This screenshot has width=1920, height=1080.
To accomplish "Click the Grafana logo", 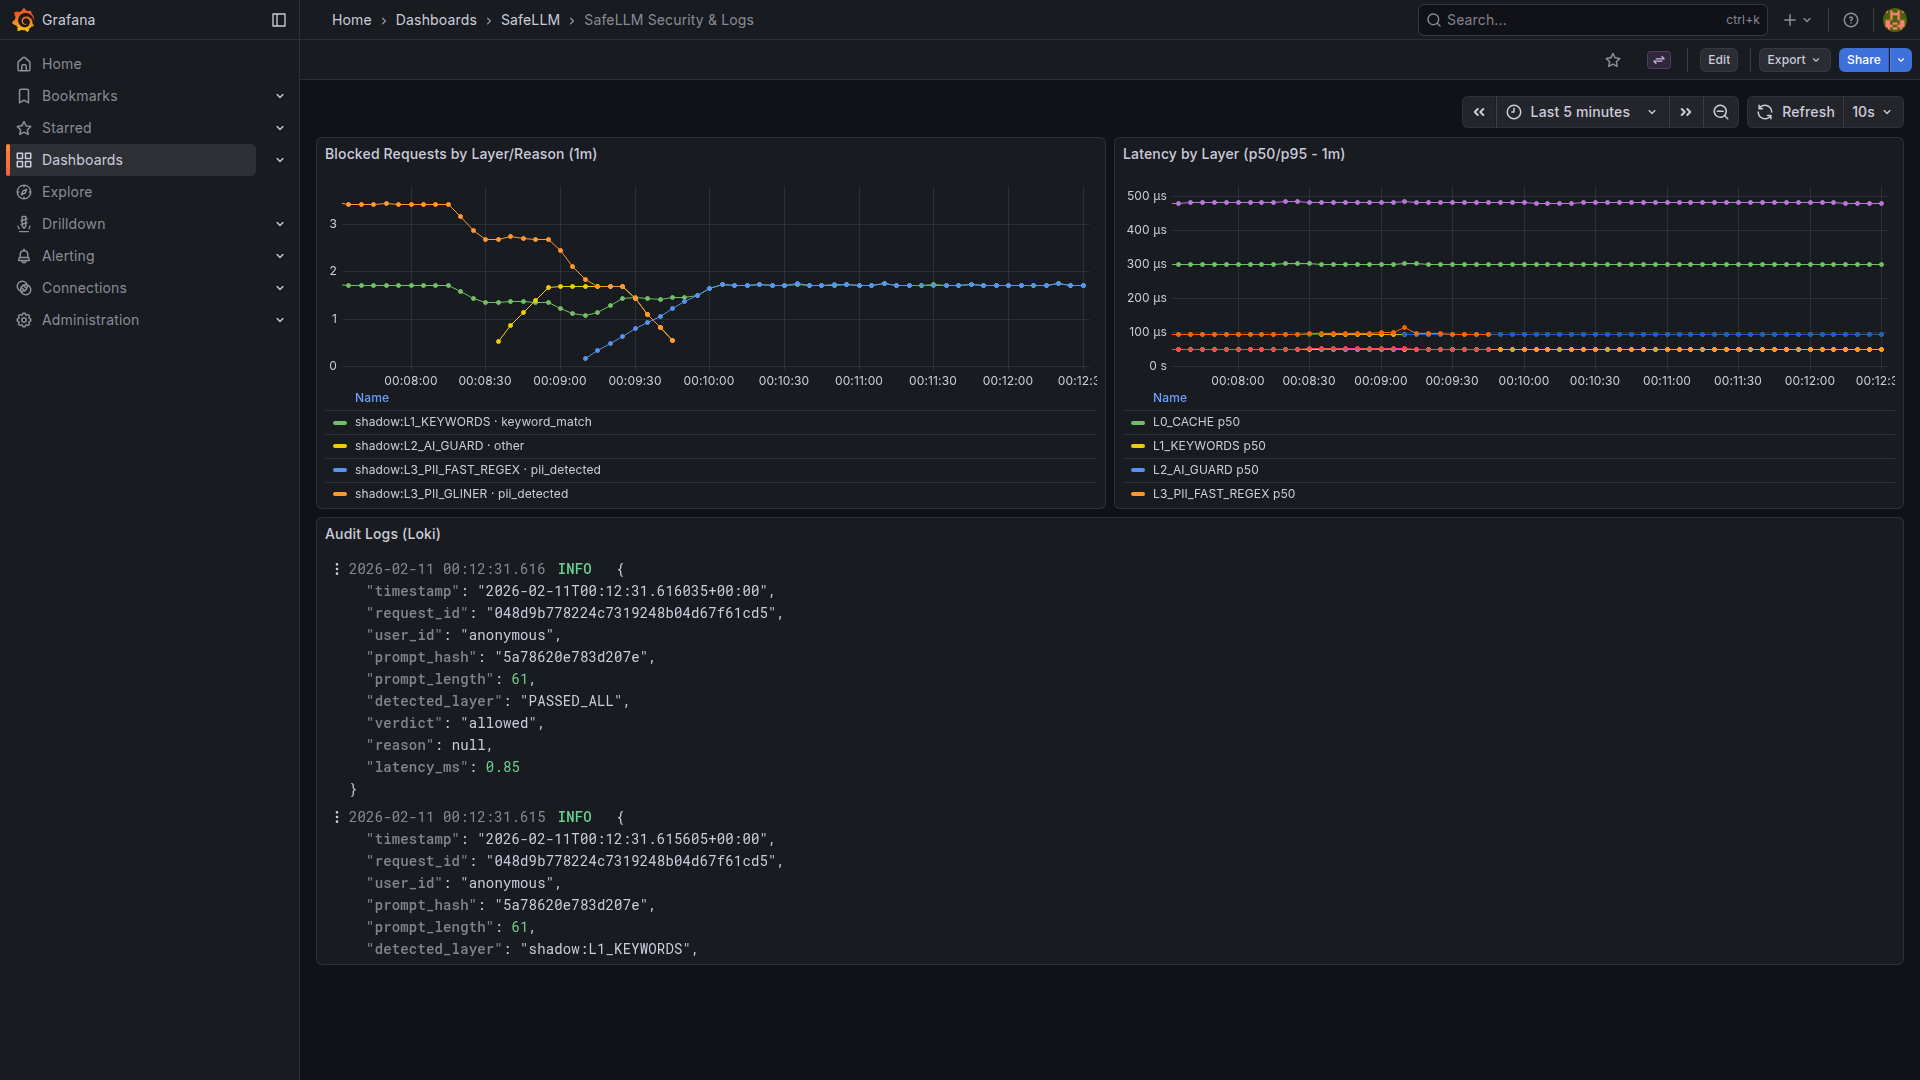I will (23, 20).
